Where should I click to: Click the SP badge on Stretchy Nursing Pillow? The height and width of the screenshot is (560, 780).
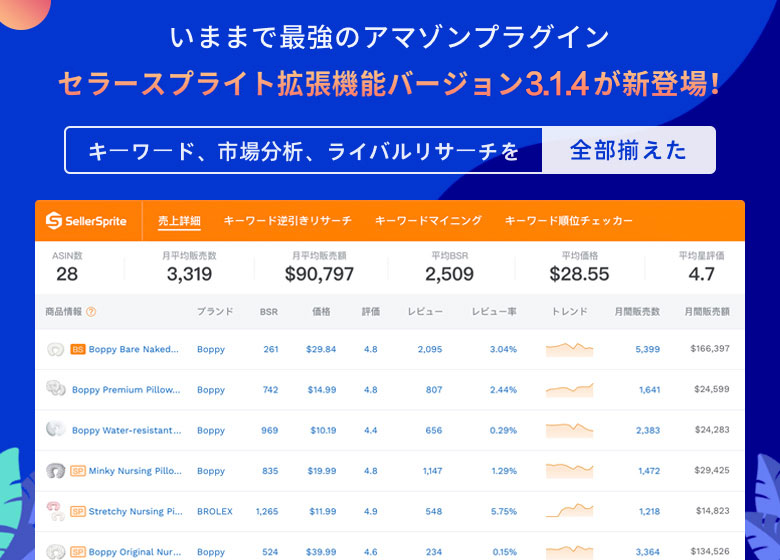tap(77, 511)
